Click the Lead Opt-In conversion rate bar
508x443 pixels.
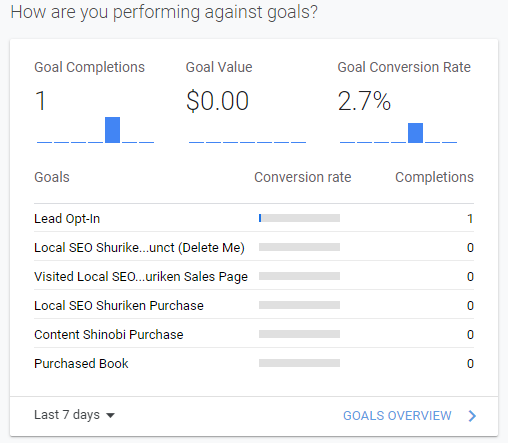click(x=299, y=218)
